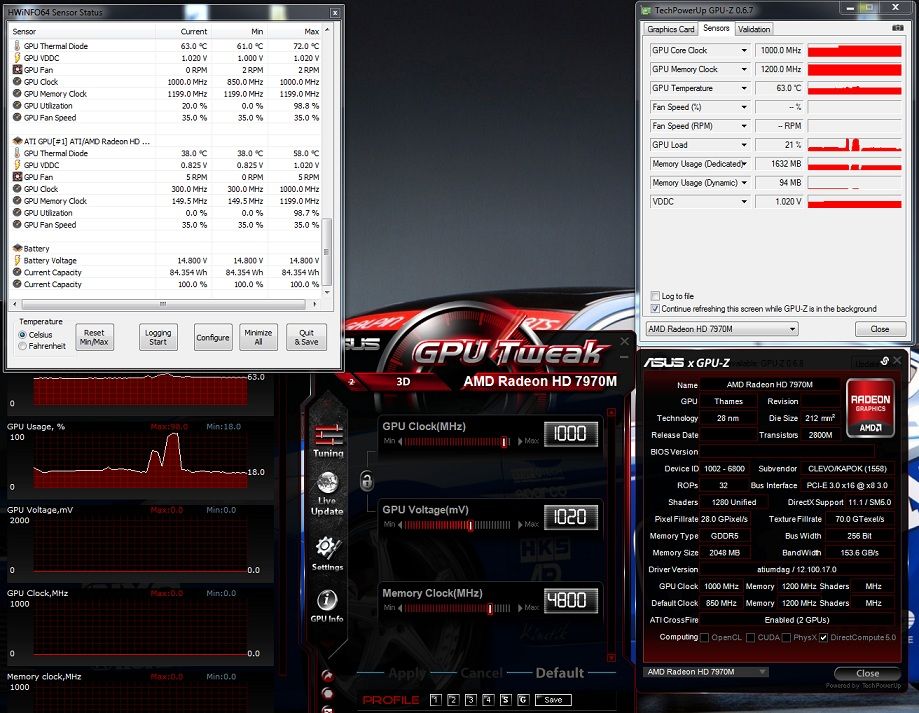This screenshot has height=713, width=919.
Task: Load GPU Tweak profile 1
Action: click(435, 700)
